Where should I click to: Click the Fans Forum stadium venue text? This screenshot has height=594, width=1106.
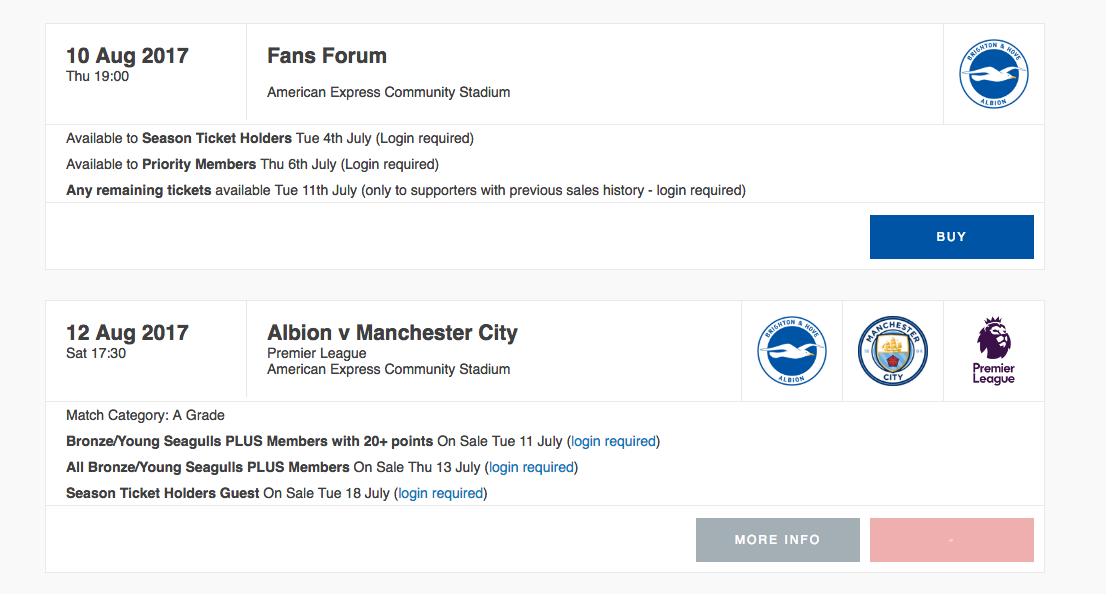tap(389, 92)
